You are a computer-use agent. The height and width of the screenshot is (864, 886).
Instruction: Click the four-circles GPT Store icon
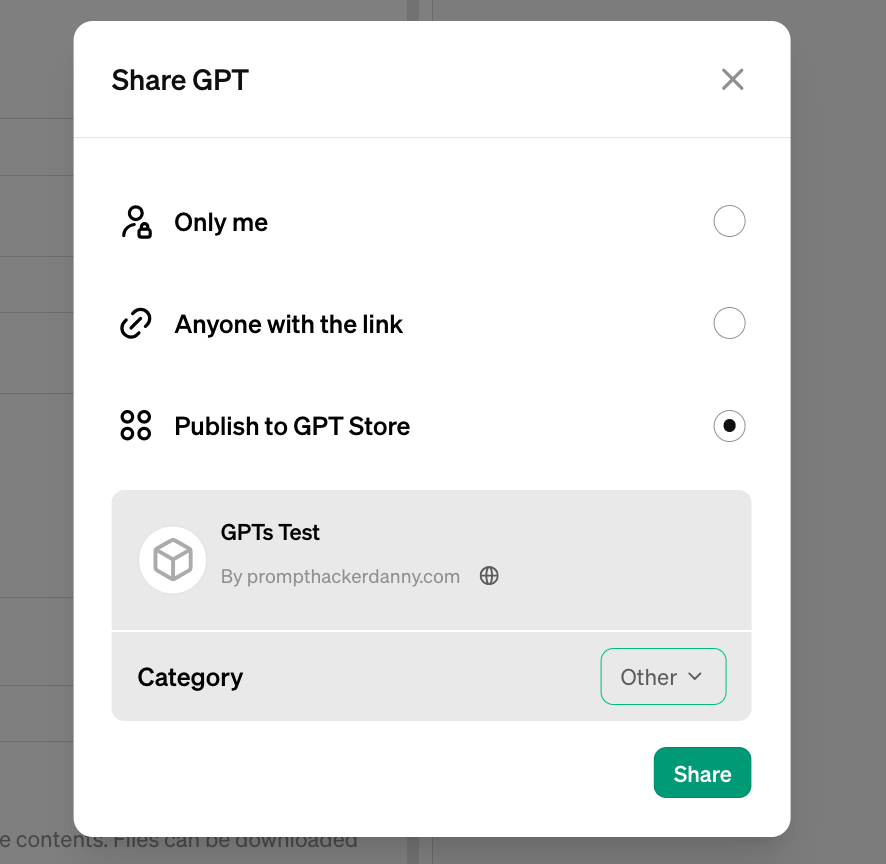[x=136, y=426]
